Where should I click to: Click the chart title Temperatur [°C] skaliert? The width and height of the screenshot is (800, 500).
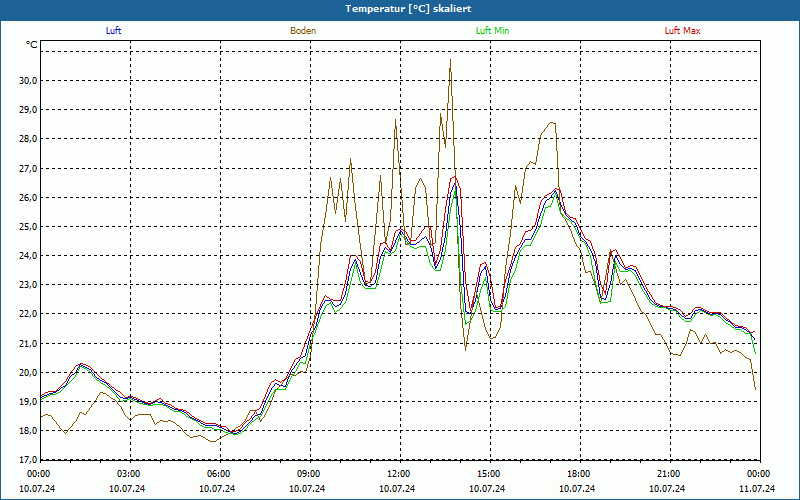[x=408, y=9]
